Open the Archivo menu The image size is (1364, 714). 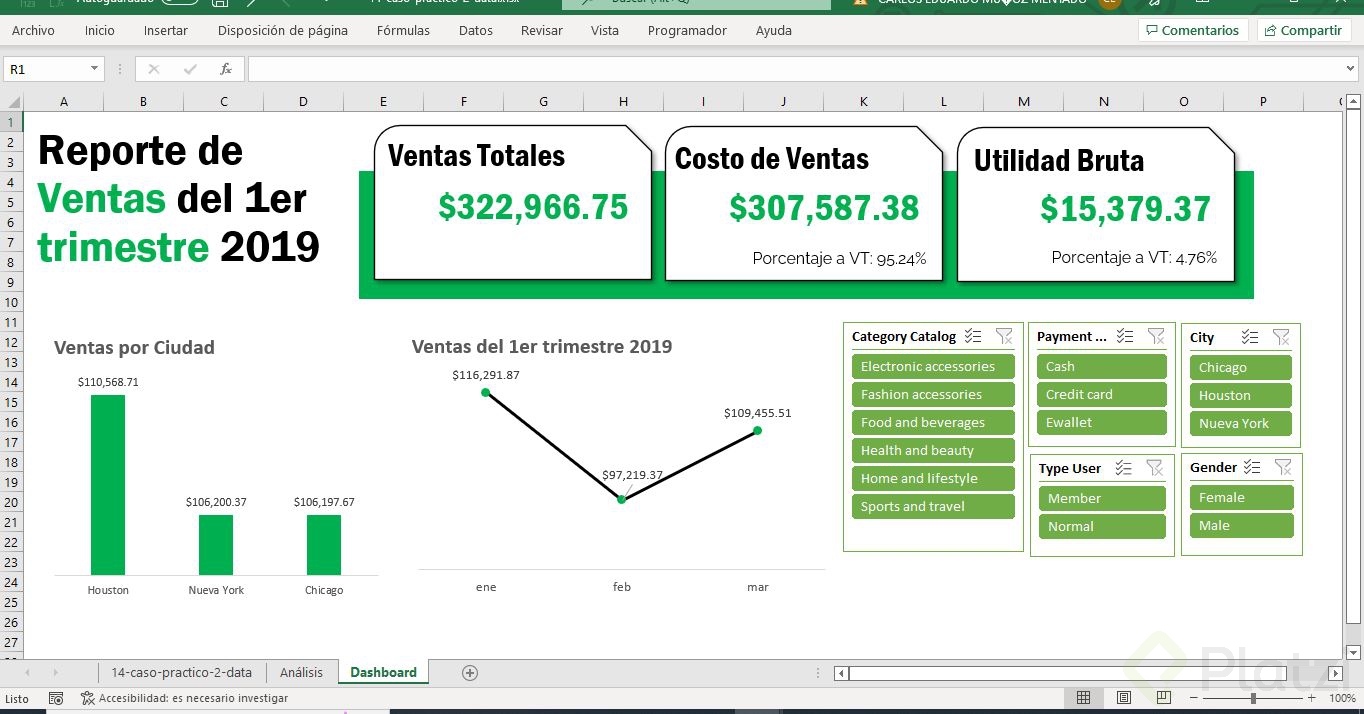[x=33, y=31]
